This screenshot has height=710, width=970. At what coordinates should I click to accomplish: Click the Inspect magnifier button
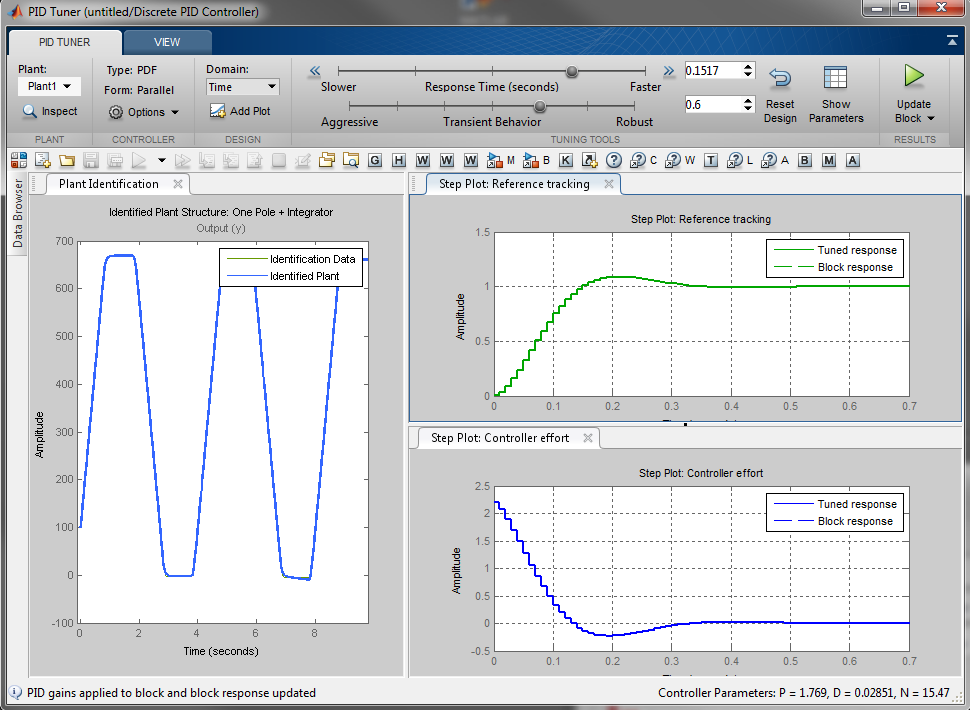point(49,112)
